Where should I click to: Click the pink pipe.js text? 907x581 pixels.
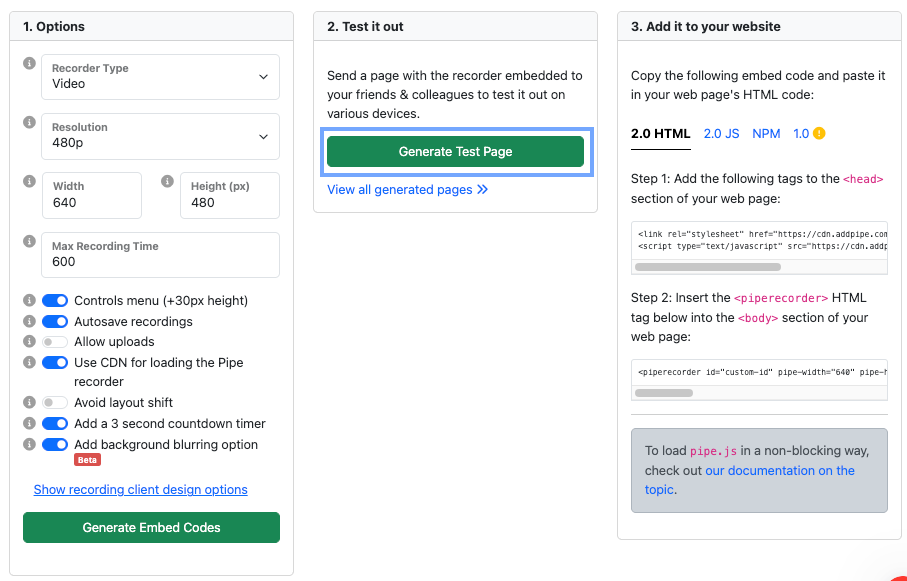[x=713, y=451]
